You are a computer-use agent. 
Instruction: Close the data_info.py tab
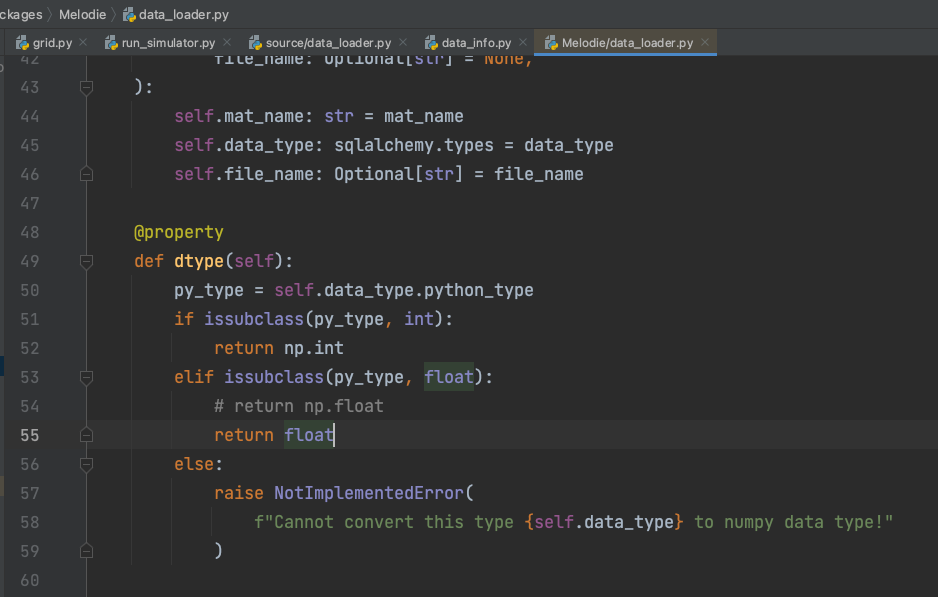click(523, 42)
